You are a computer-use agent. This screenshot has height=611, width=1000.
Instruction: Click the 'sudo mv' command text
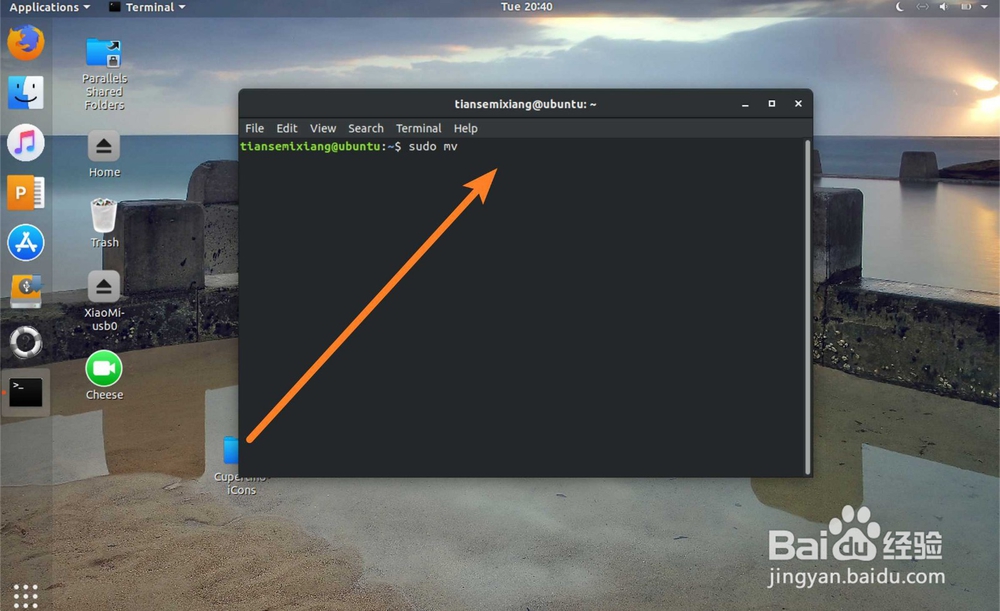point(433,147)
